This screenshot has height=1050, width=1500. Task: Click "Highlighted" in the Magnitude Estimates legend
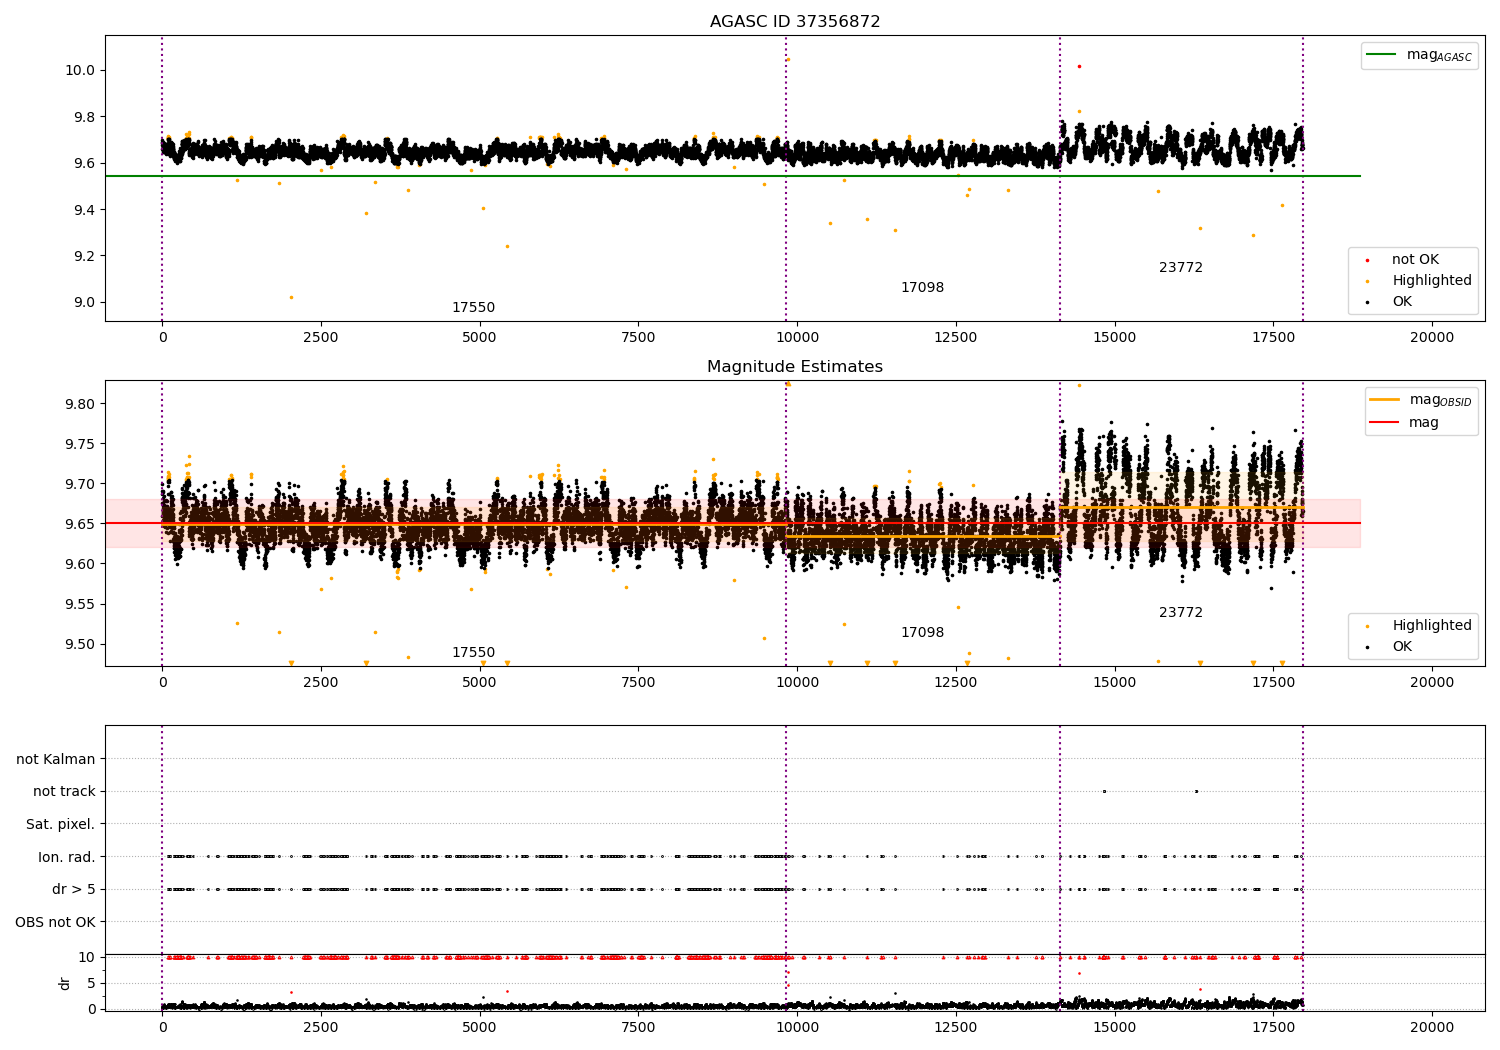point(1431,626)
